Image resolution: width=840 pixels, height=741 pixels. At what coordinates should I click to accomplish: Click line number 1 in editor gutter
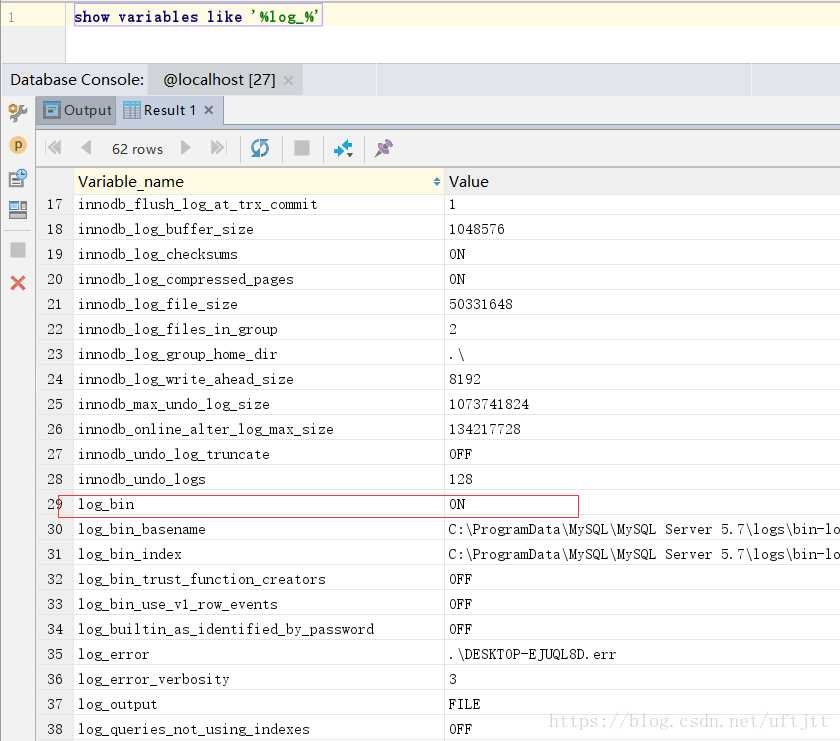tap(11, 17)
